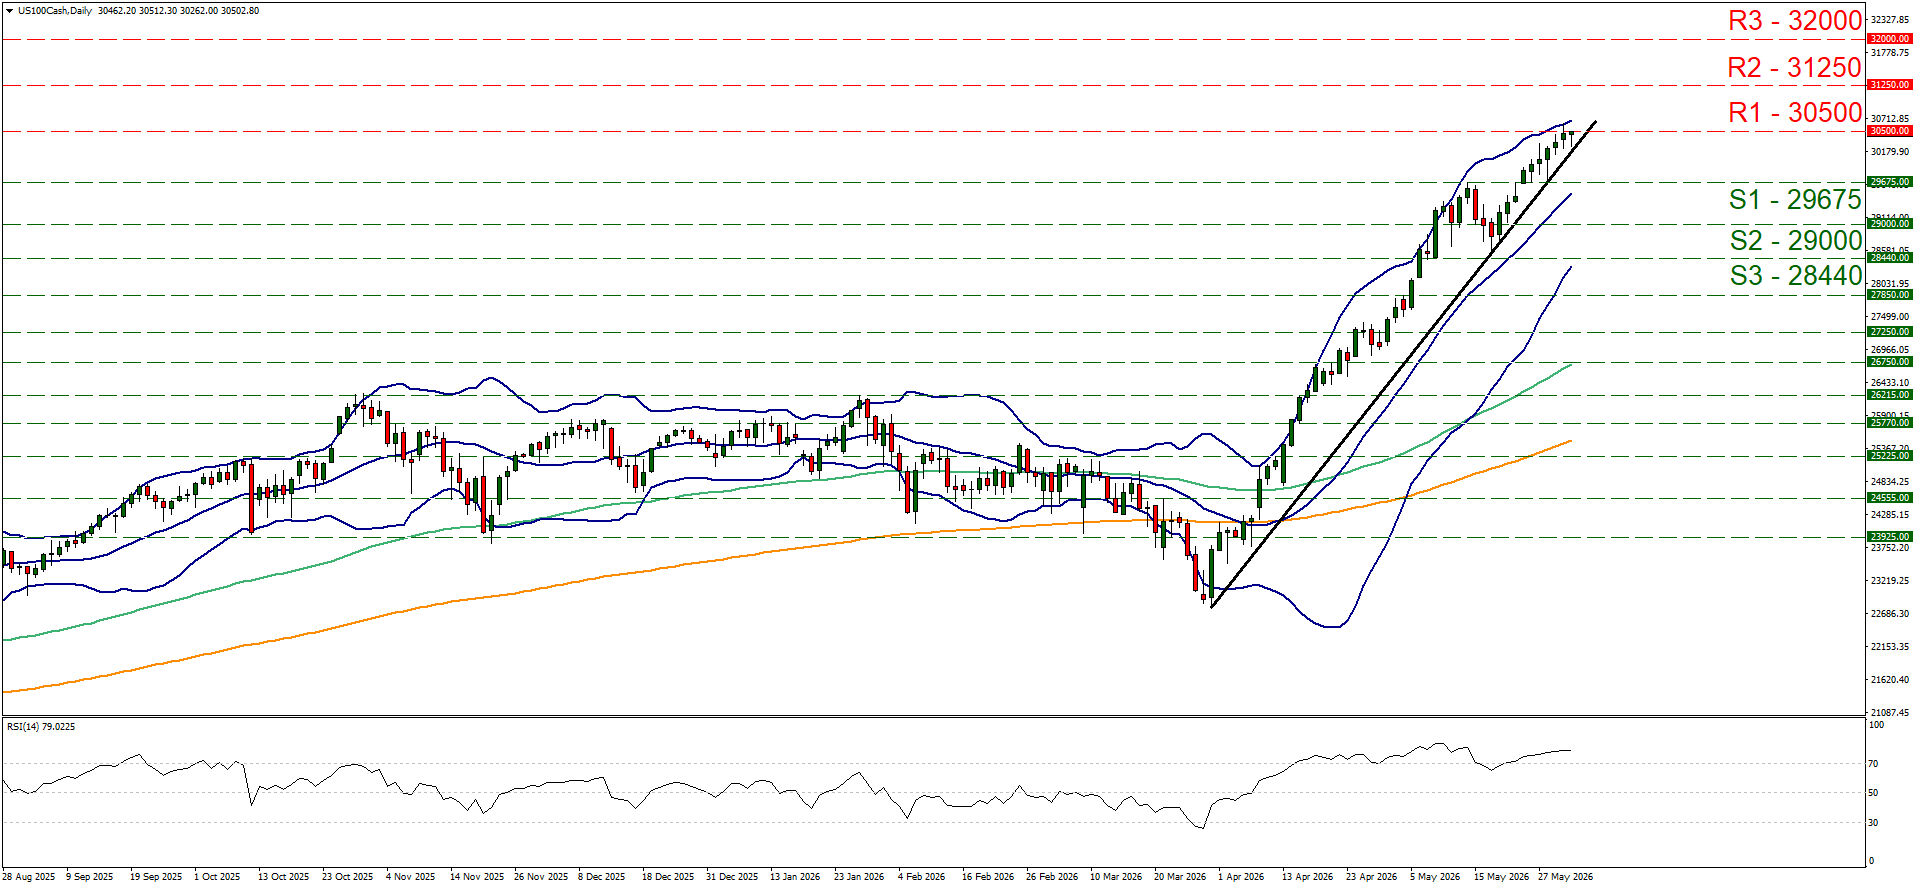Click the 10 Mar 2026 date label
The height and width of the screenshot is (888, 1916).
click(x=1116, y=877)
